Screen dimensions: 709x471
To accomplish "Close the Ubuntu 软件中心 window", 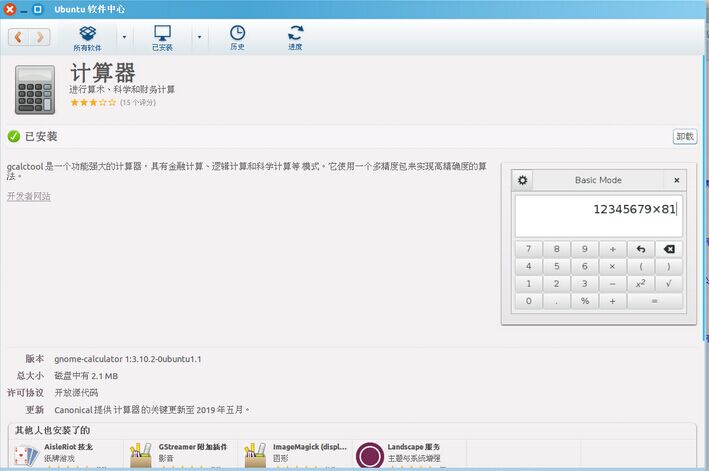I will tap(9, 9).
